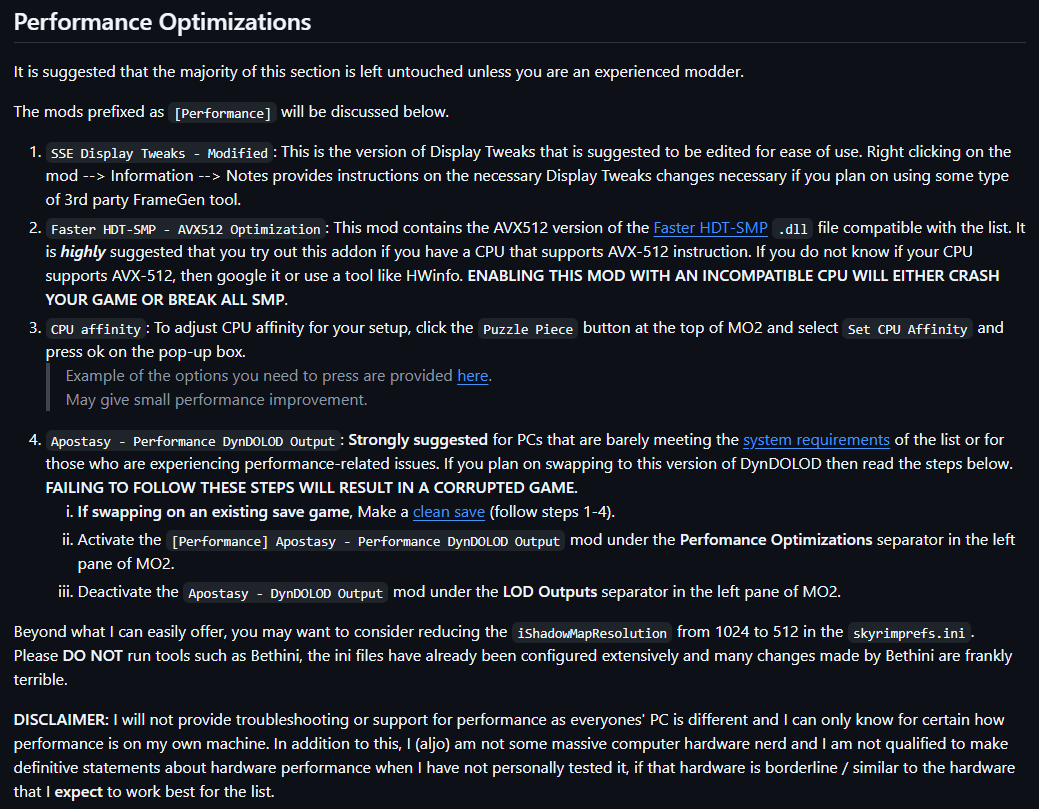
Task: Click the iShadowMapResolution setting name
Action: (x=592, y=633)
